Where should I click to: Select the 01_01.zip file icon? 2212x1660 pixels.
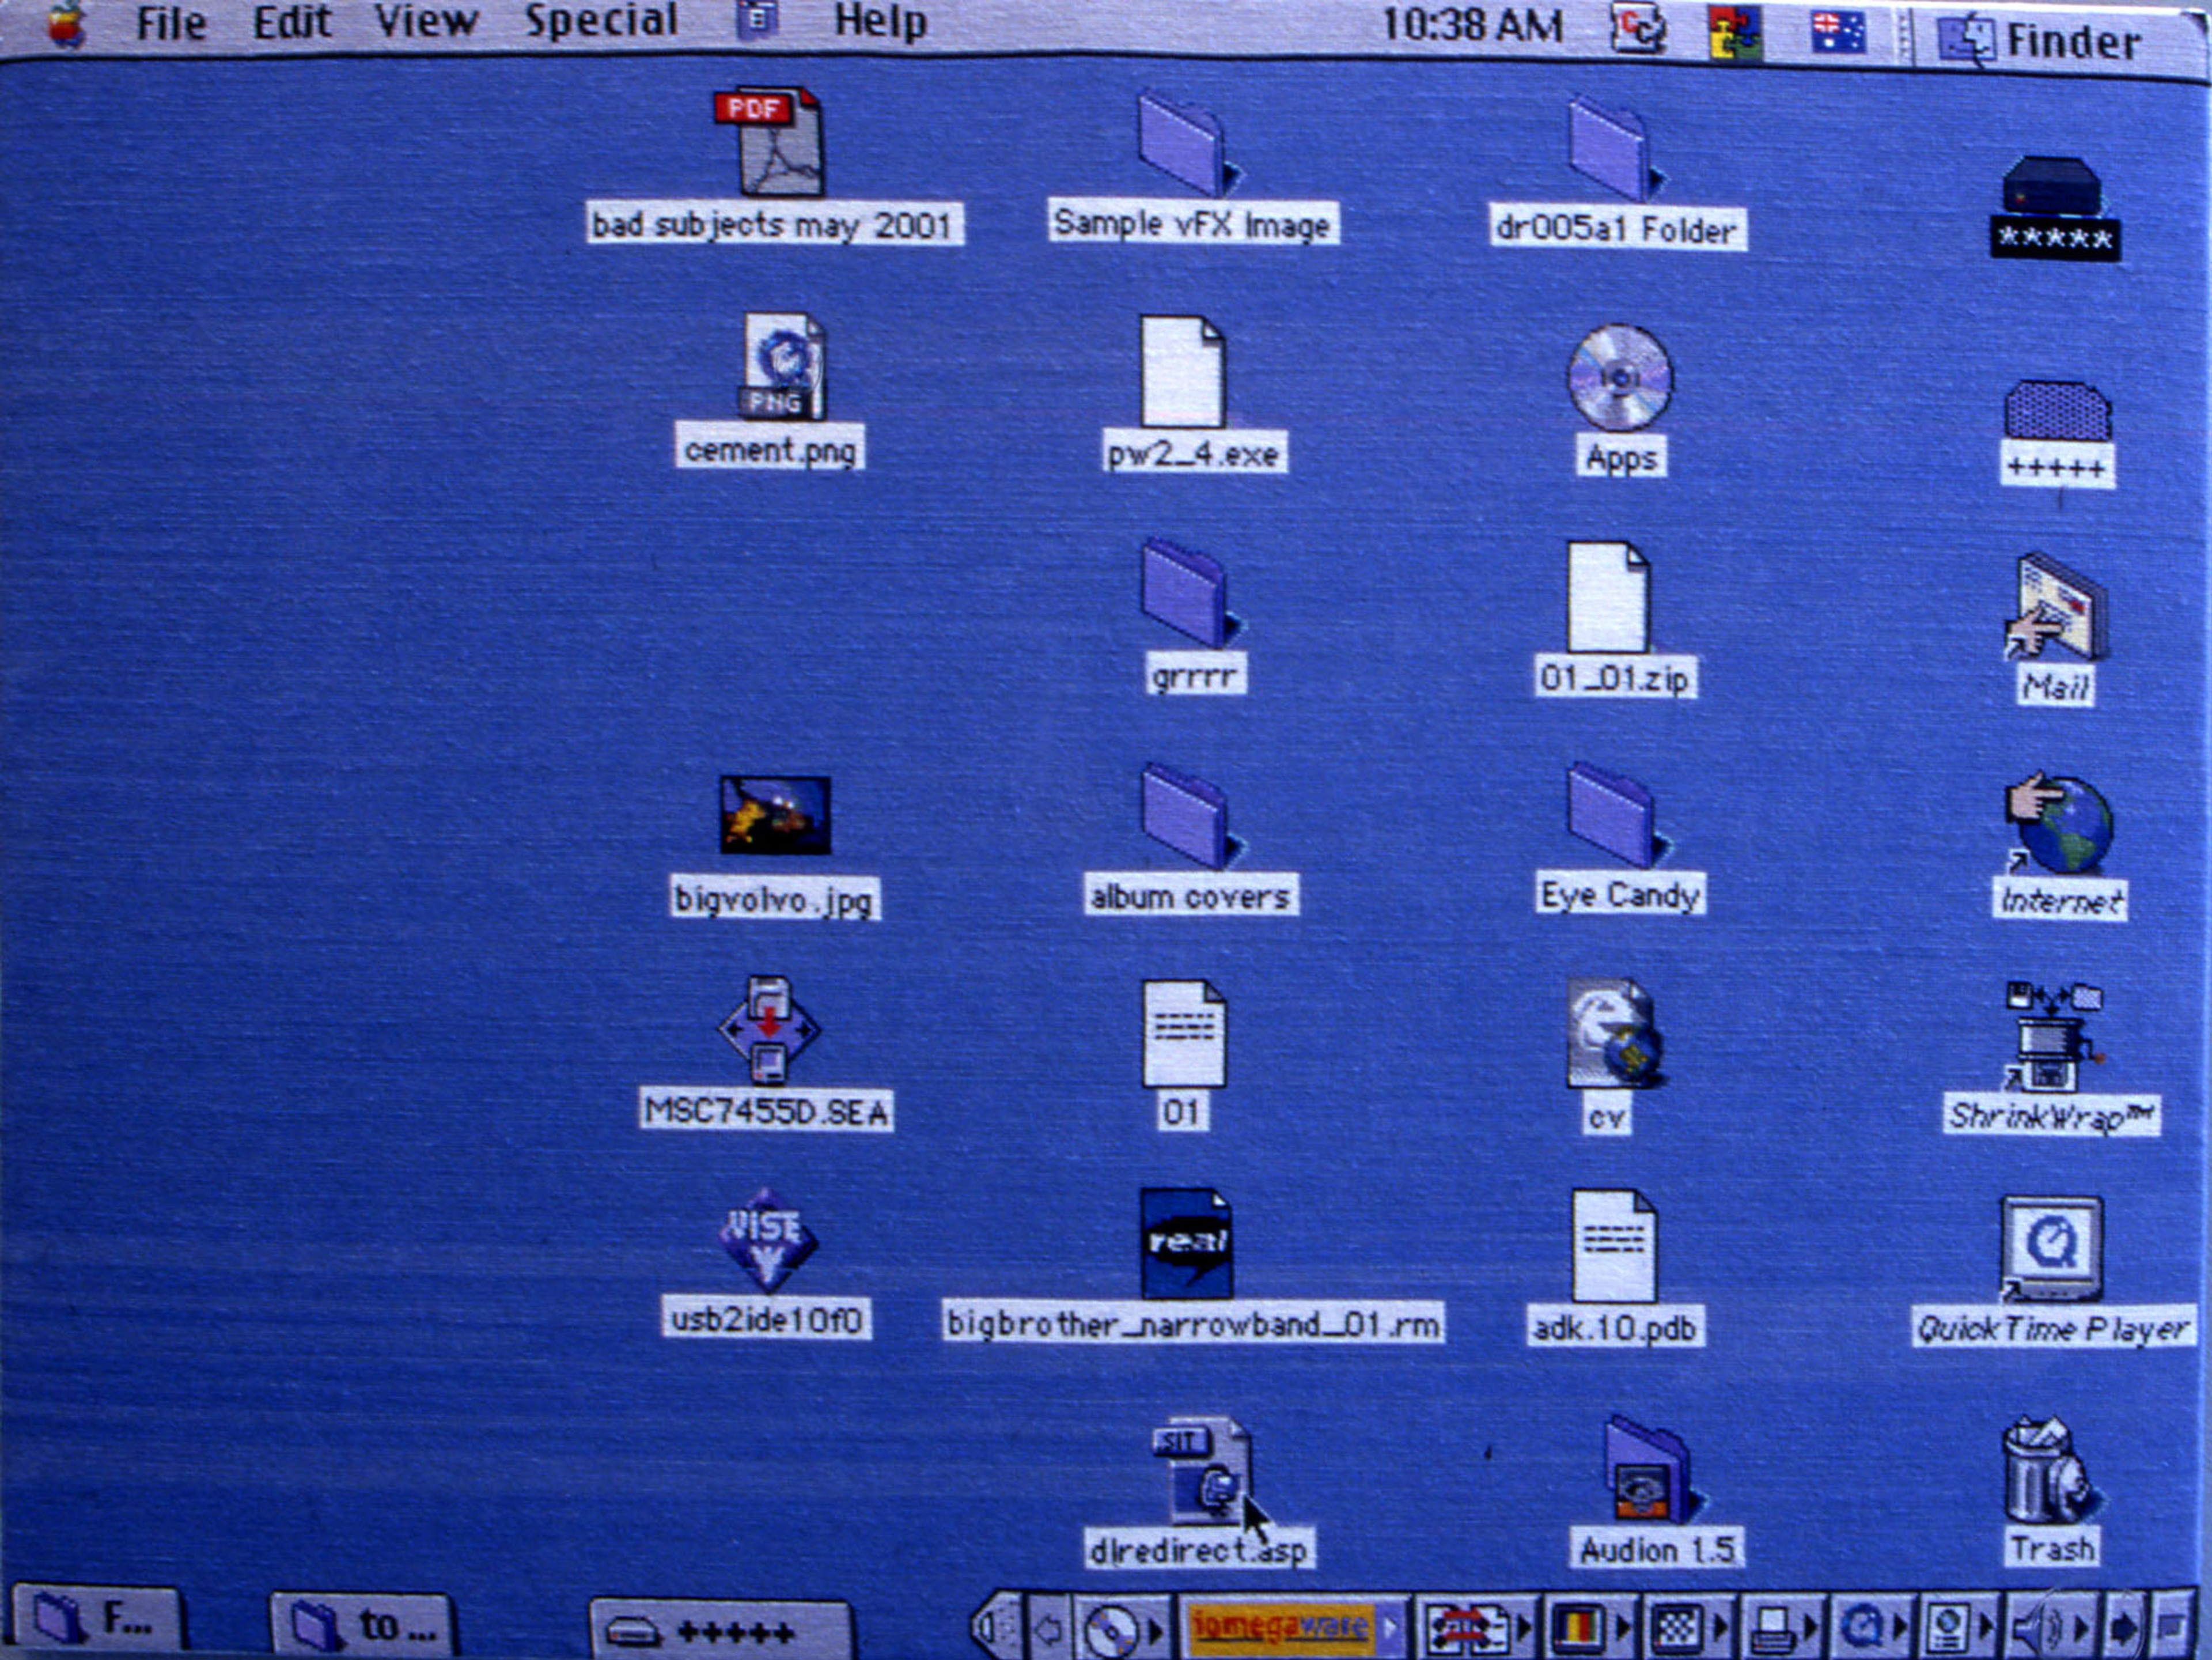(x=1608, y=597)
